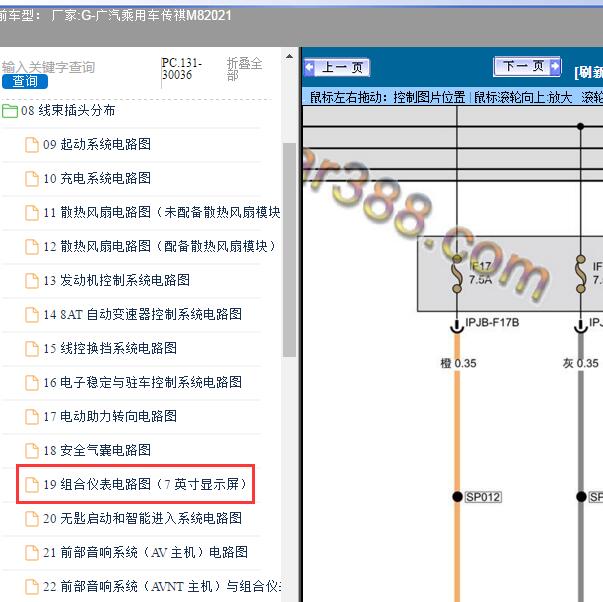Open 18 安全气囊电路图
The width and height of the screenshot is (603, 602).
pyautogui.click(x=97, y=450)
